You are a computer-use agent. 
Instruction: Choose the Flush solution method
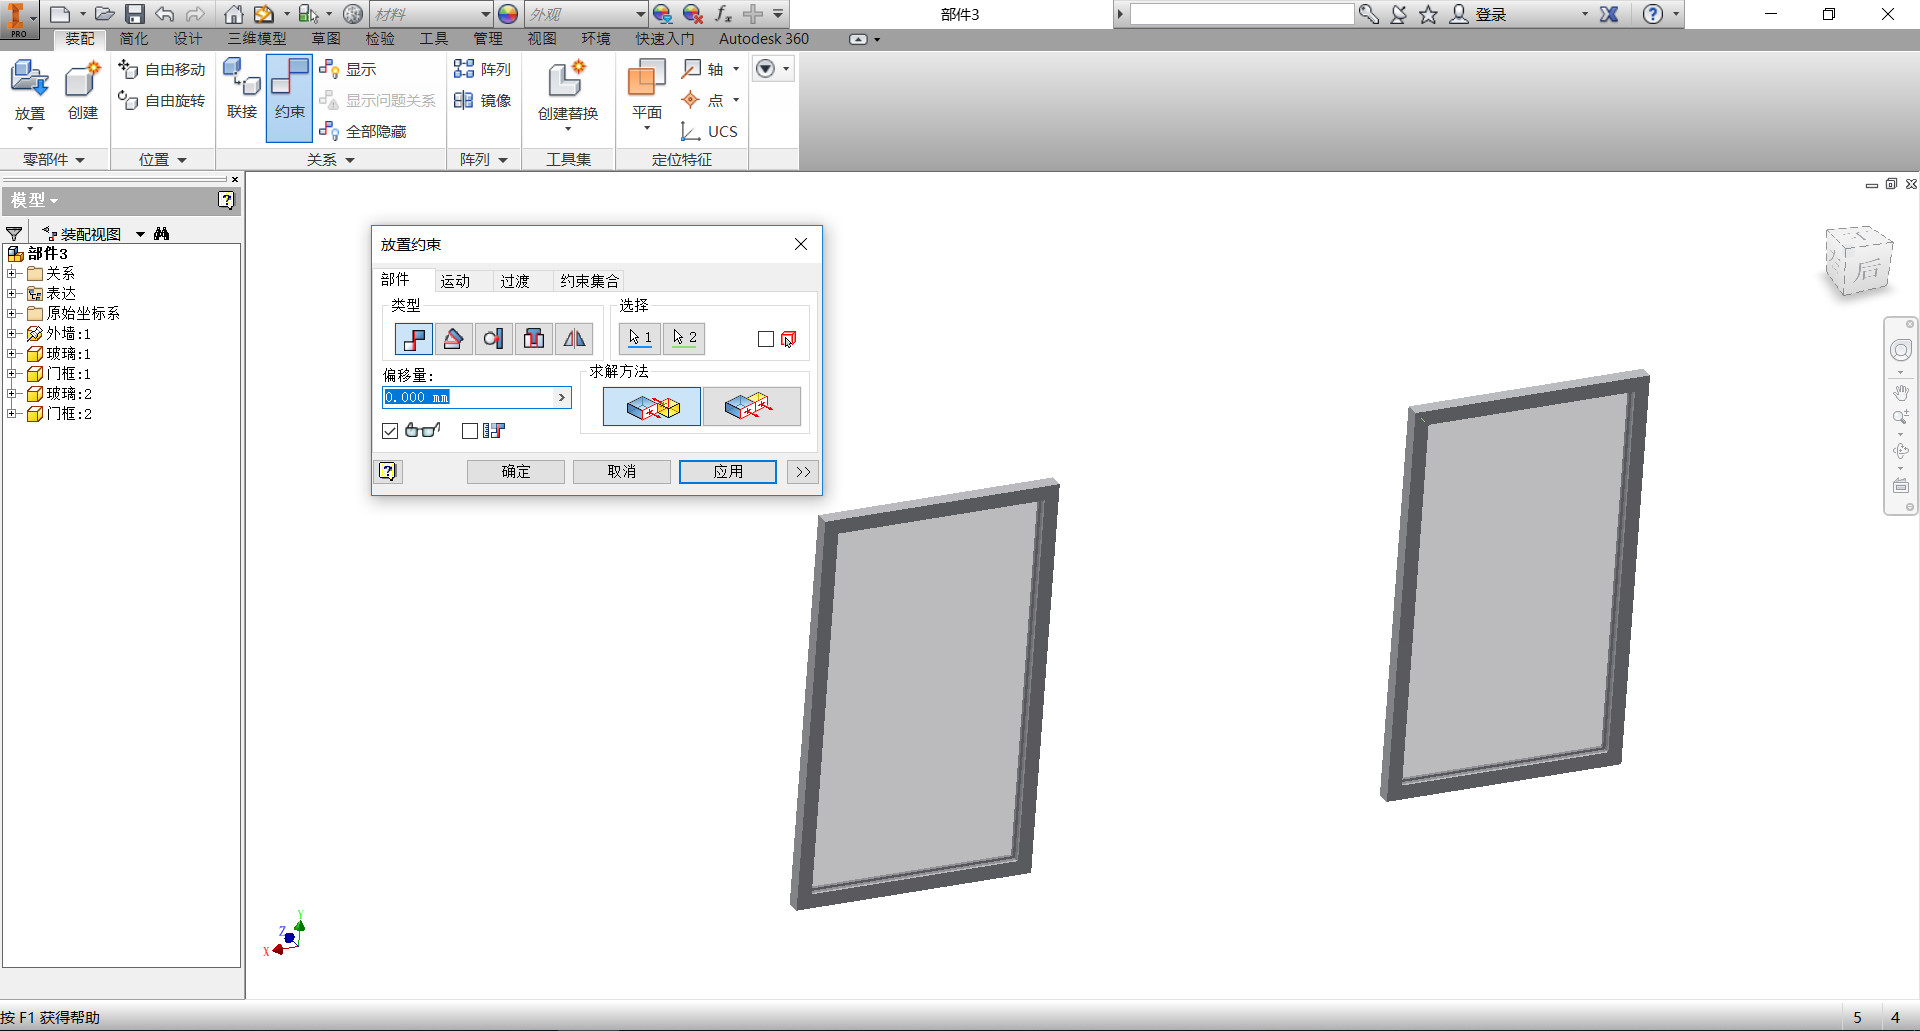[x=751, y=407]
